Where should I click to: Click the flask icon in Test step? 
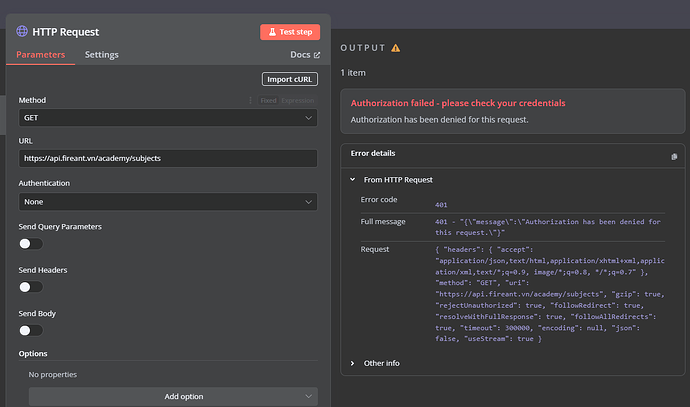coord(272,32)
